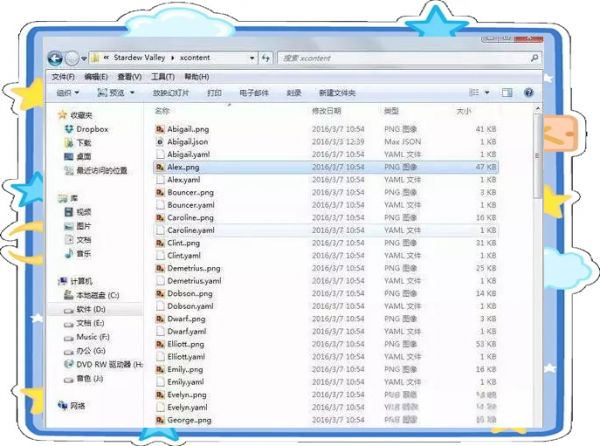
Task: Start the 放映幻灯片 slideshow
Action: click(x=171, y=93)
